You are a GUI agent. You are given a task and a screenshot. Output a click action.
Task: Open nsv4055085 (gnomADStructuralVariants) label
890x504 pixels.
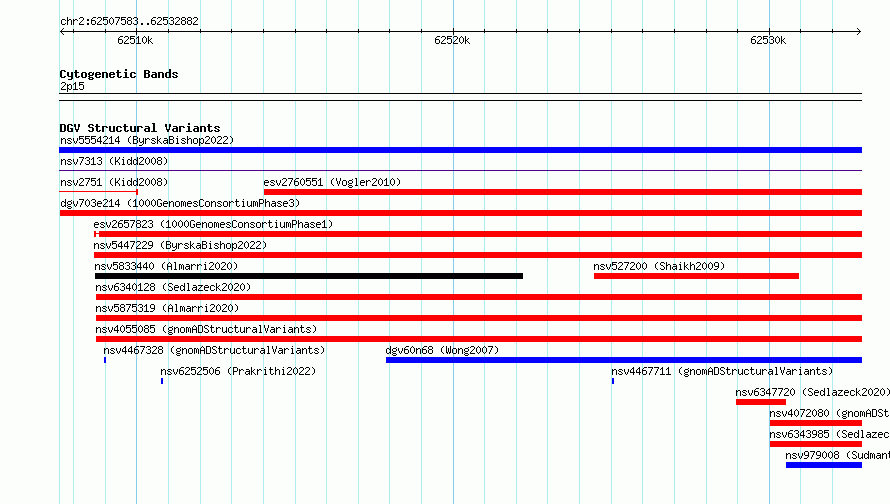coord(206,329)
